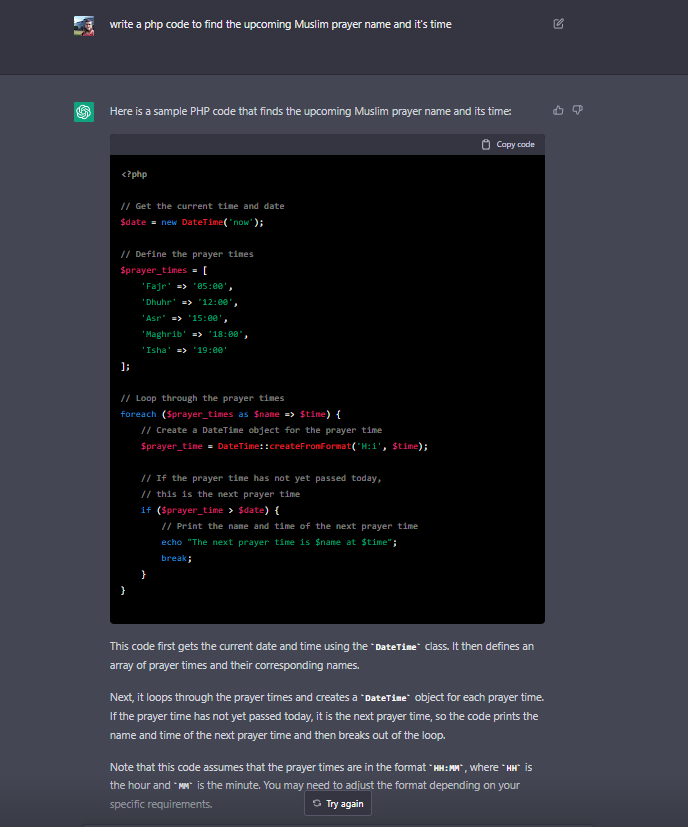
Task: Click the '// Get the current time and date' comment
Action: tap(203, 206)
